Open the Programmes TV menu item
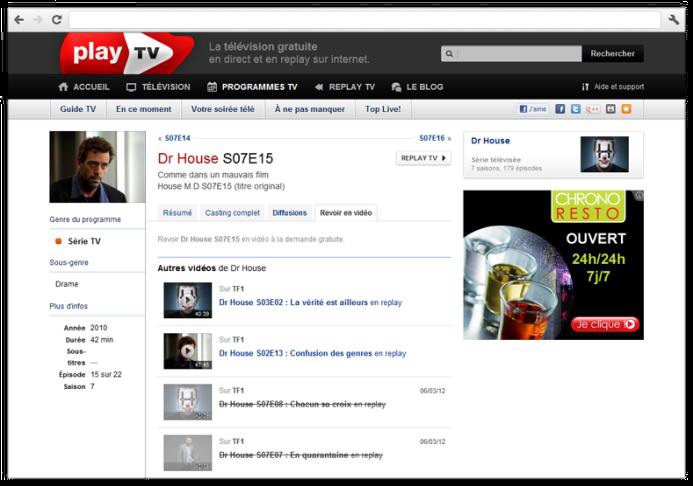693x486 pixels. [252, 87]
